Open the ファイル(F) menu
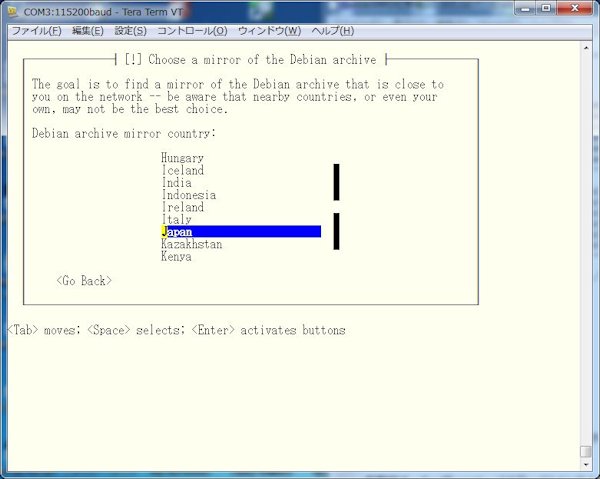The width and height of the screenshot is (600, 479). tap(37, 31)
